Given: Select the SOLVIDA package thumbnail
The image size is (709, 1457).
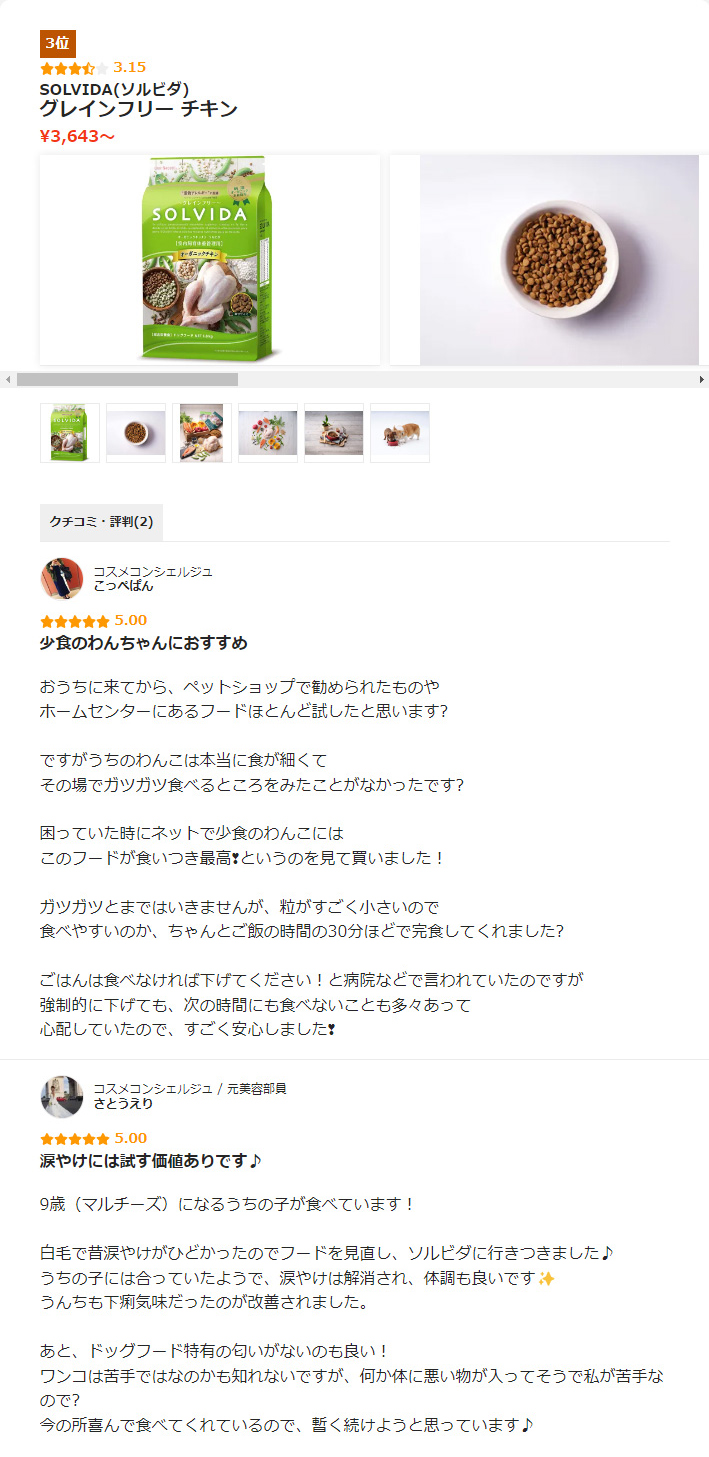Looking at the screenshot, I should pos(70,433).
